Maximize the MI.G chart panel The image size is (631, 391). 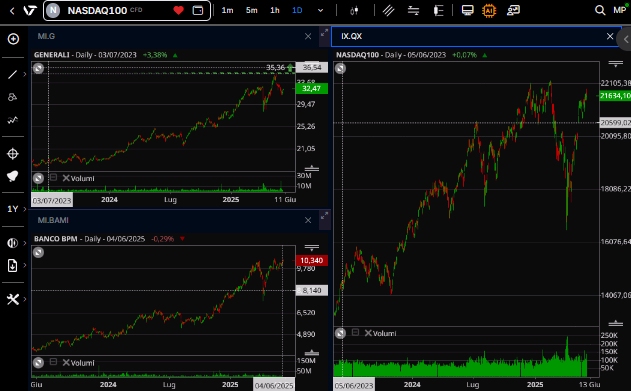click(x=324, y=33)
